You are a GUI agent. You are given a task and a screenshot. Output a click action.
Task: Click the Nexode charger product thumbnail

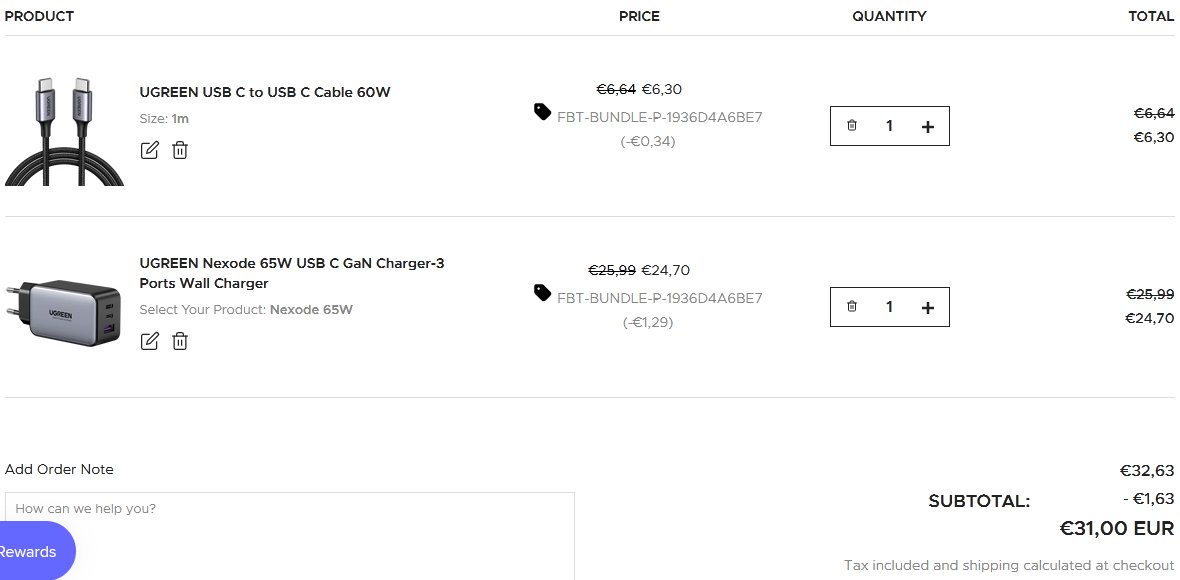65,312
